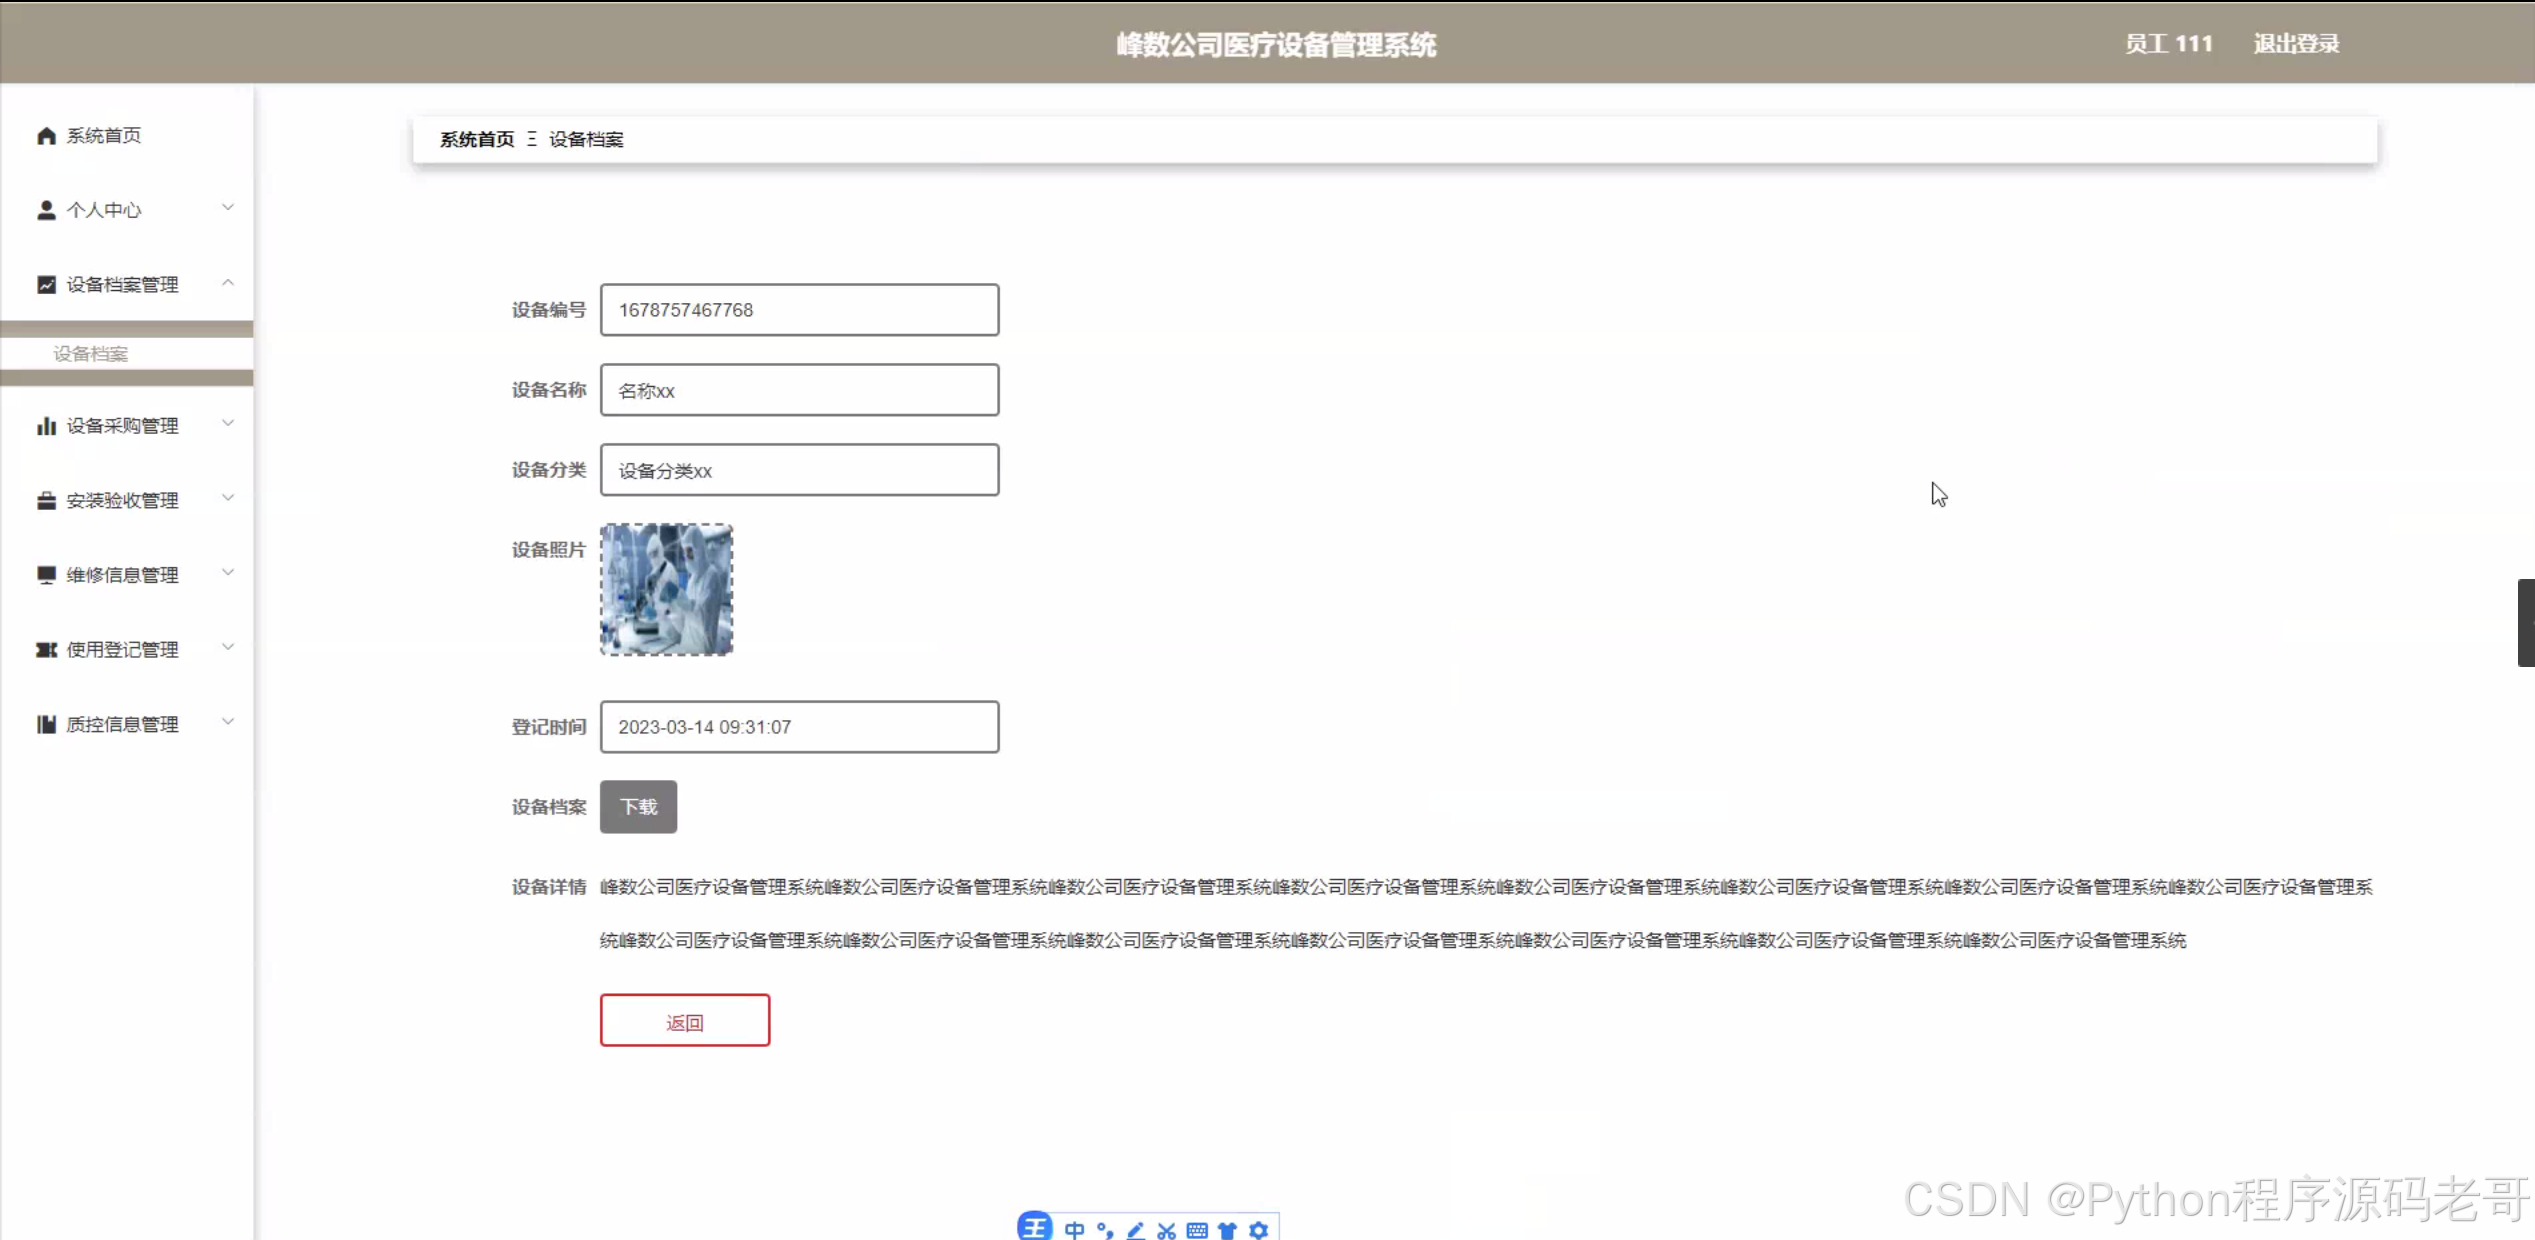
Task: Click the ticket icon for 使用登记管理
Action: point(46,650)
